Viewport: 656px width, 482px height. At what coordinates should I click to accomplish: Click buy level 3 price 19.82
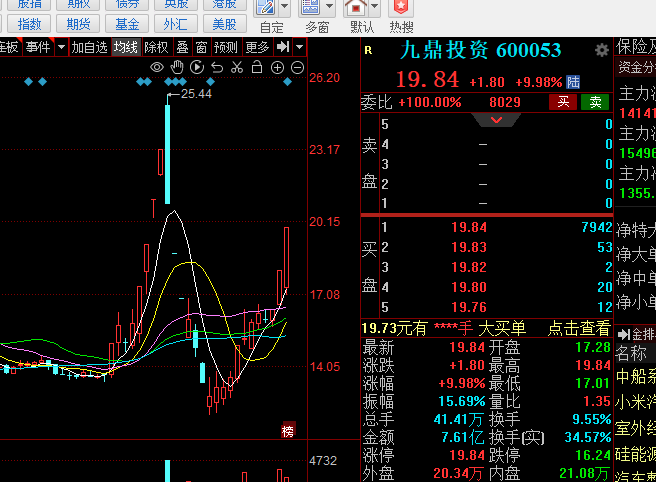click(x=469, y=267)
